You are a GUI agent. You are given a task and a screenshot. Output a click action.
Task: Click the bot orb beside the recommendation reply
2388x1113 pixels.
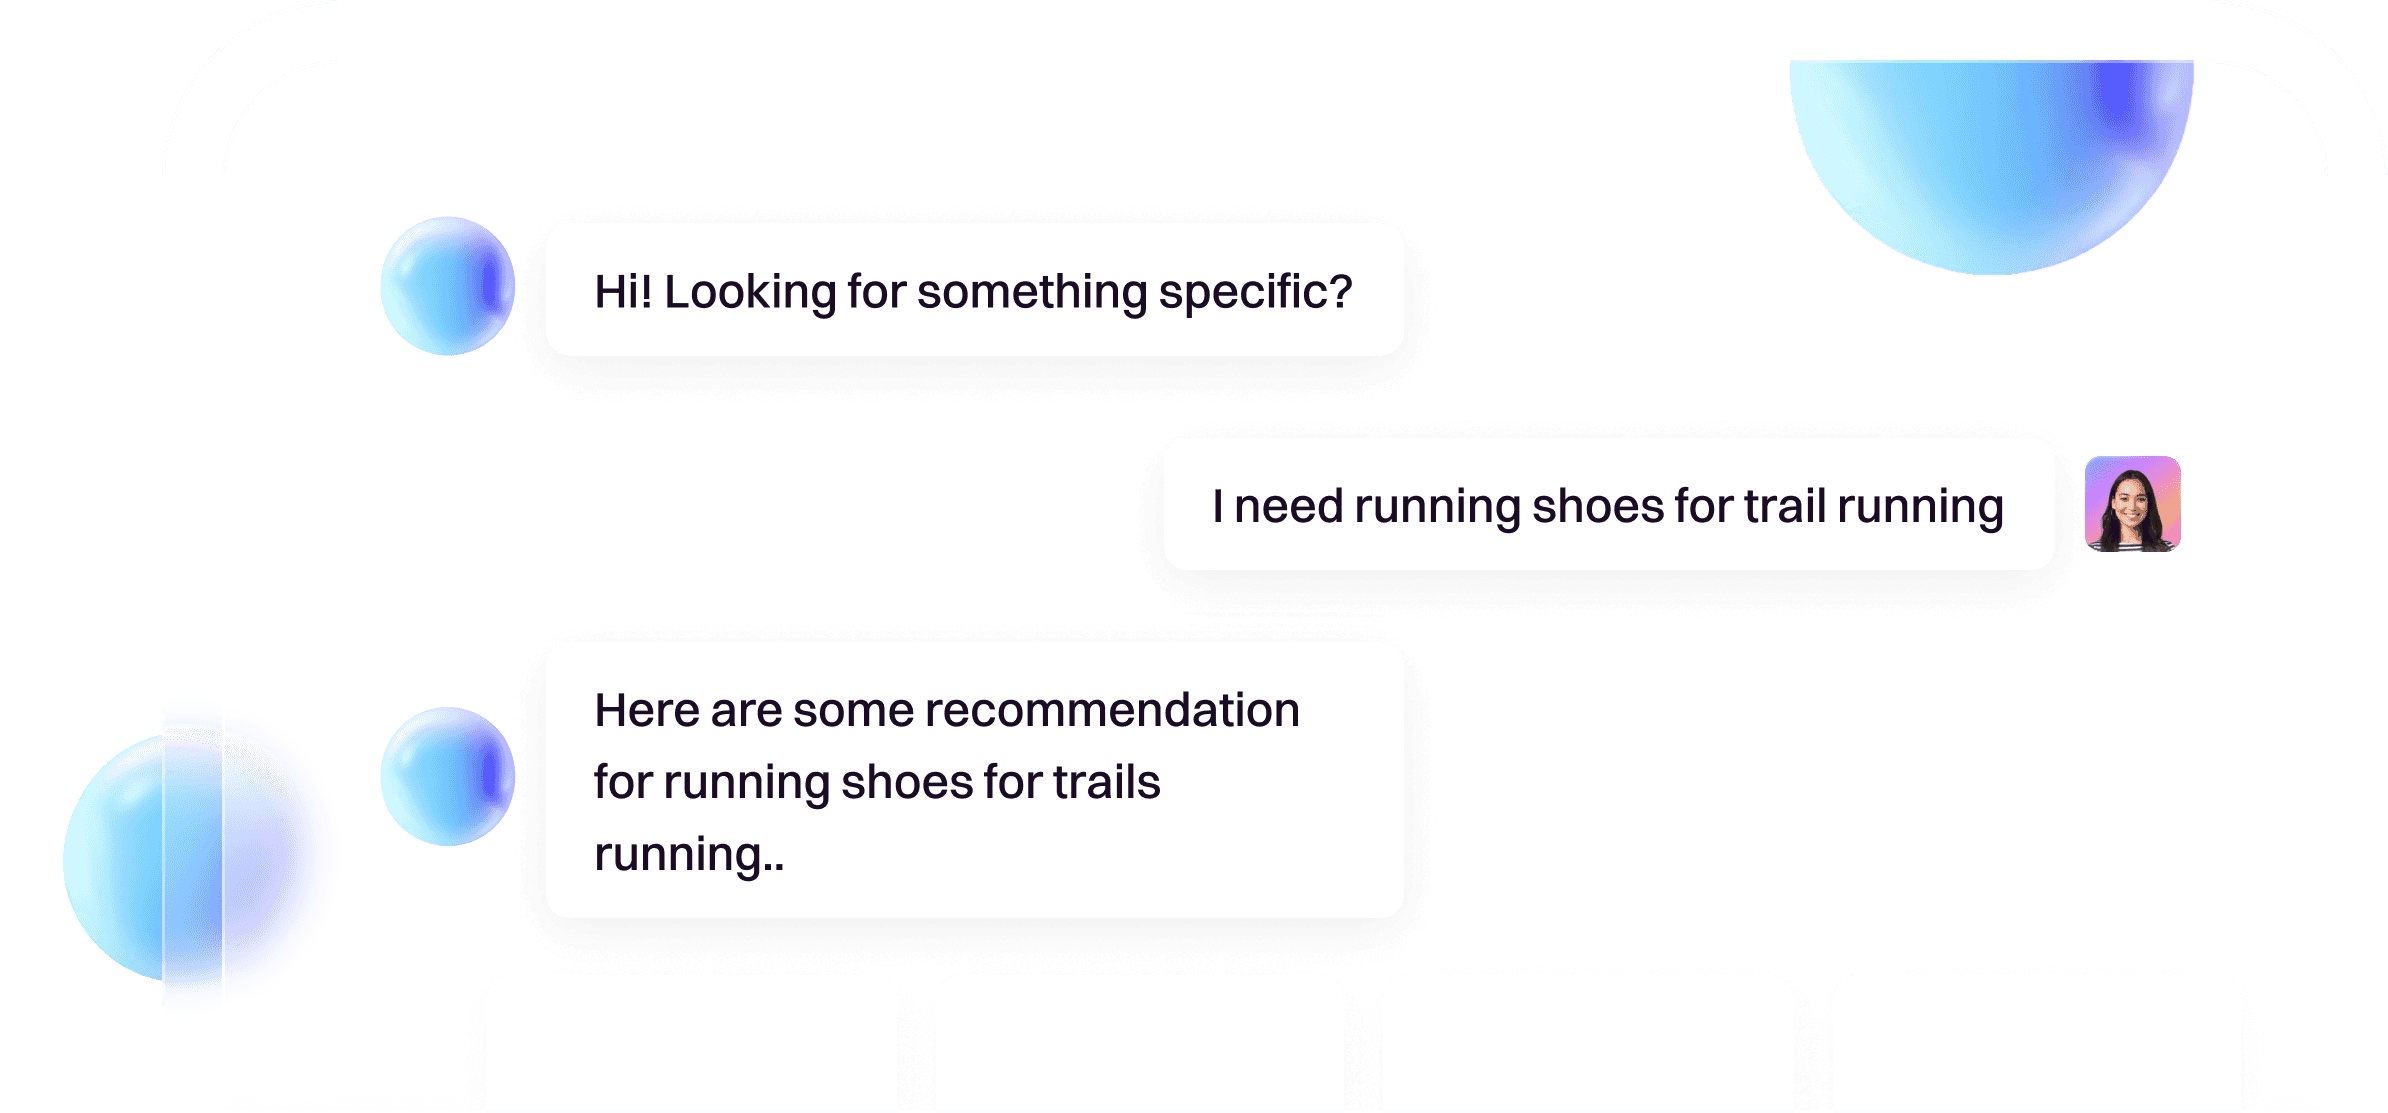pyautogui.click(x=447, y=777)
